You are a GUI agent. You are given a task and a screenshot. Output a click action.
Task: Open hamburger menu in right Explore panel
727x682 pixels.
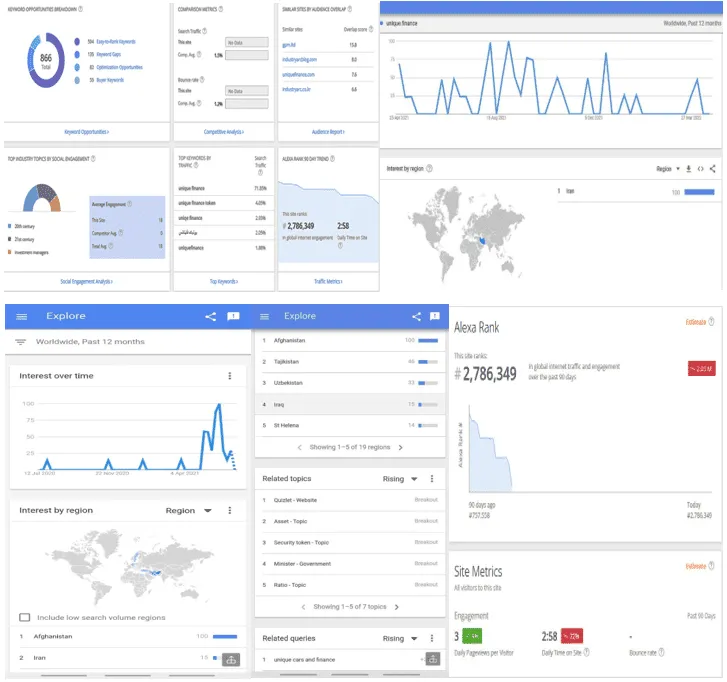264,317
